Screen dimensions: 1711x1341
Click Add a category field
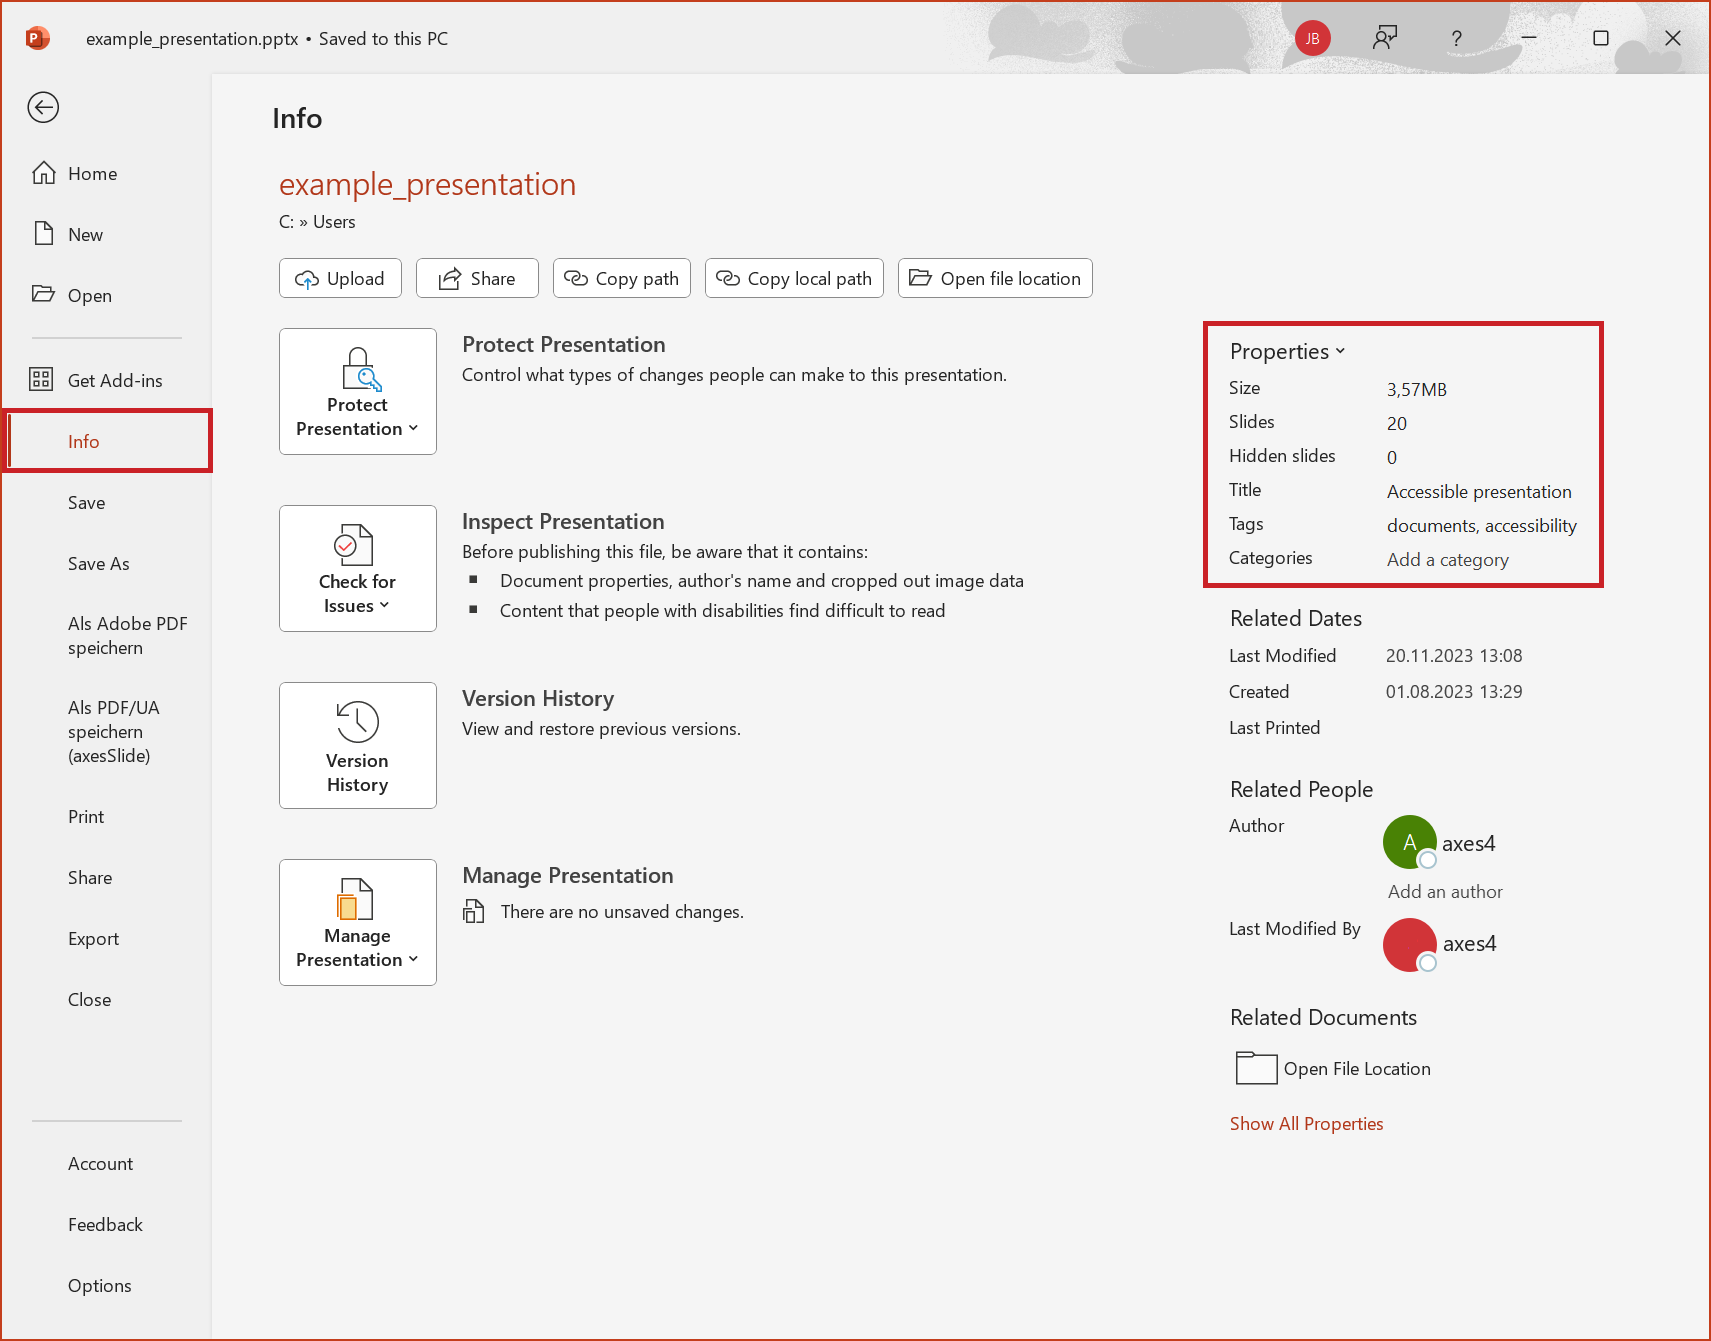(x=1447, y=560)
